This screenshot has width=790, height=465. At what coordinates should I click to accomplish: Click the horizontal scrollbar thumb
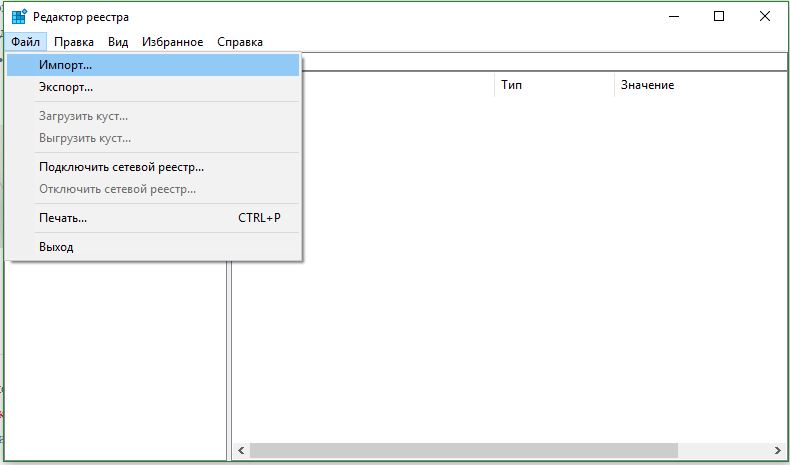click(x=464, y=450)
